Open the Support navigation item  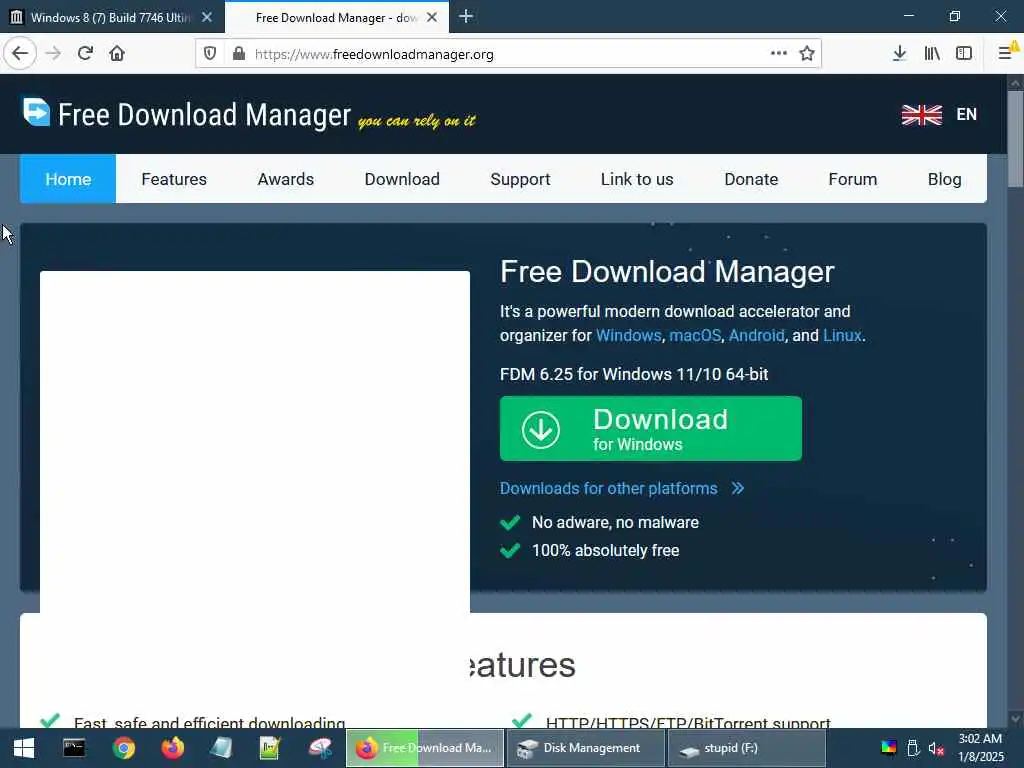520,179
